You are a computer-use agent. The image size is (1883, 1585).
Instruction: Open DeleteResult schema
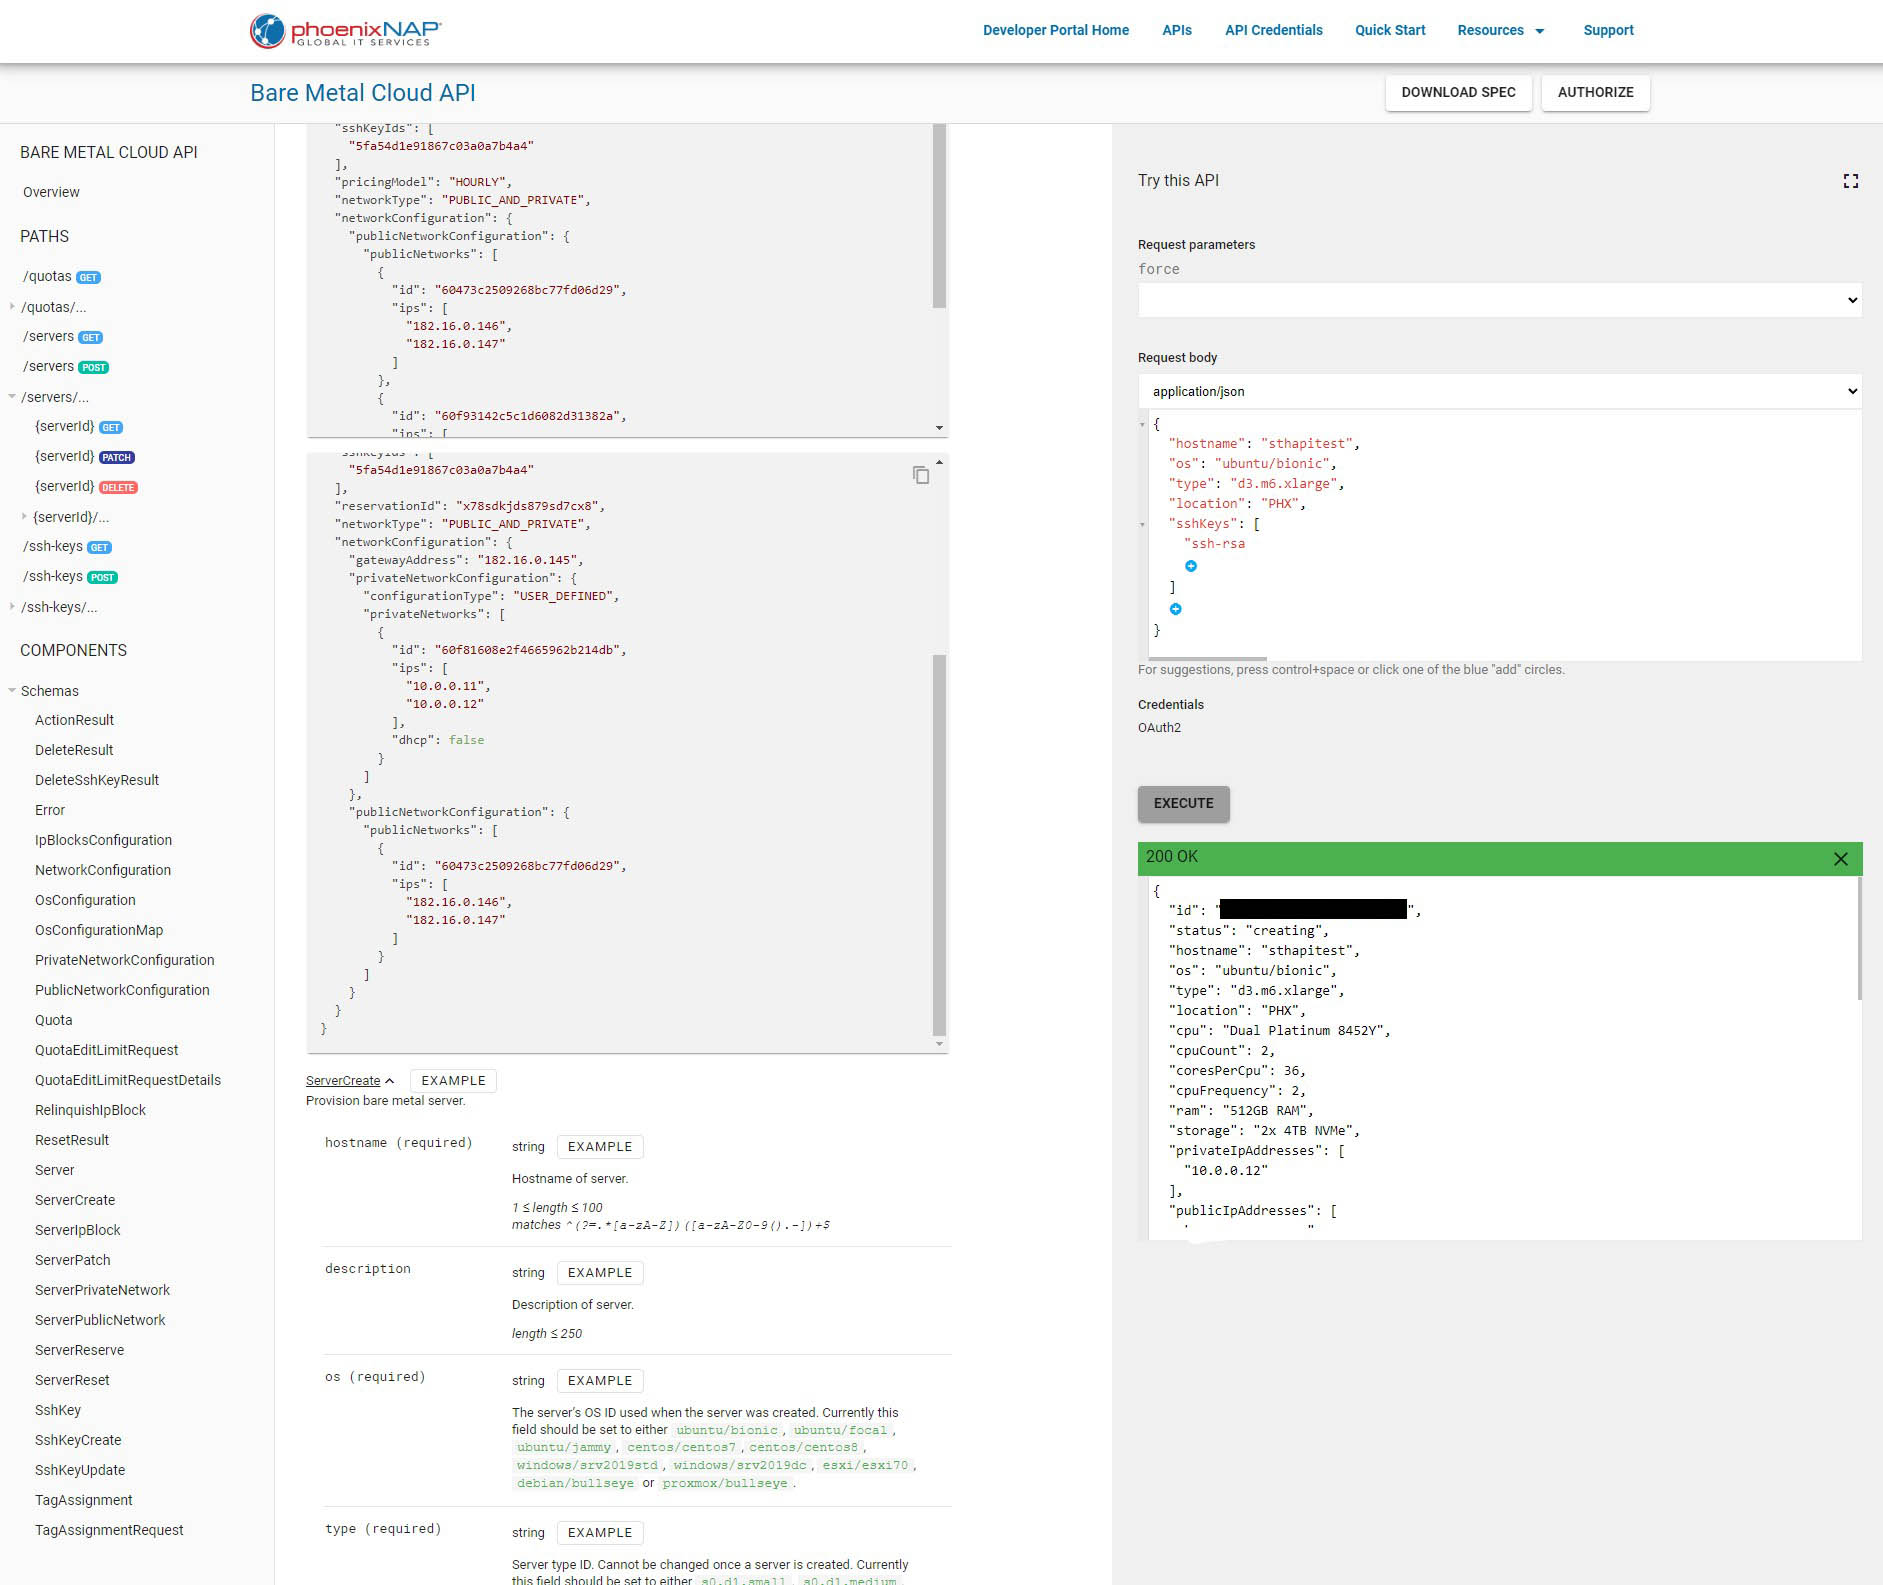click(x=74, y=750)
